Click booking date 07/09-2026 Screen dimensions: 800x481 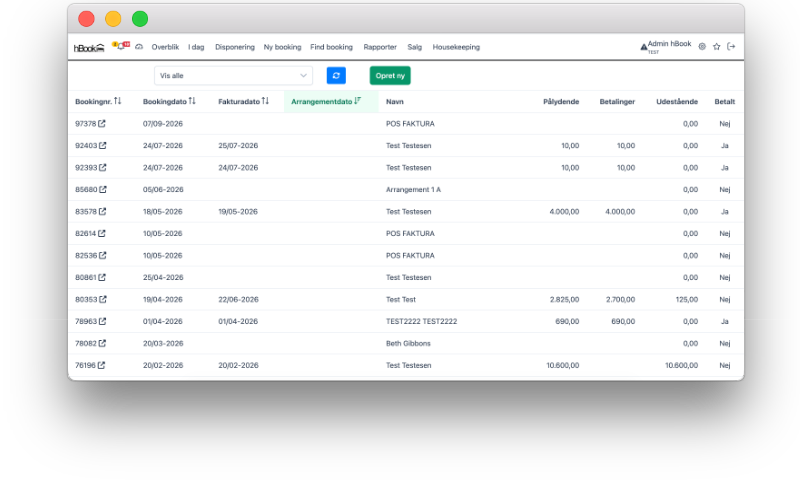[163, 123]
